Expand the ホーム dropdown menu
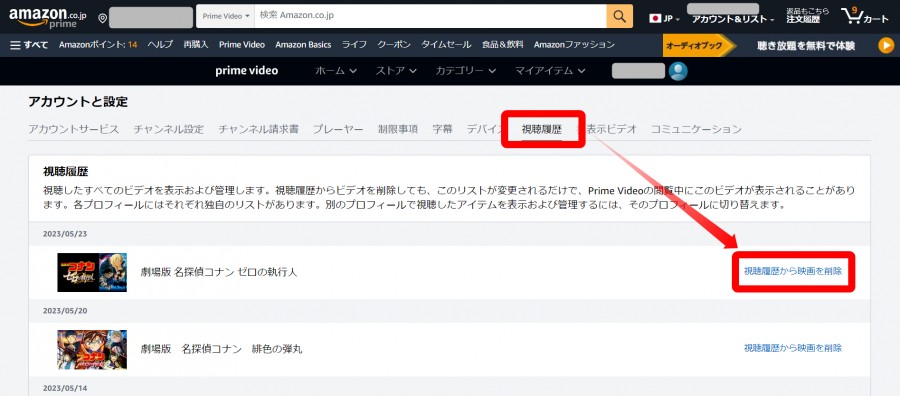This screenshot has height=396, width=900. (x=336, y=71)
